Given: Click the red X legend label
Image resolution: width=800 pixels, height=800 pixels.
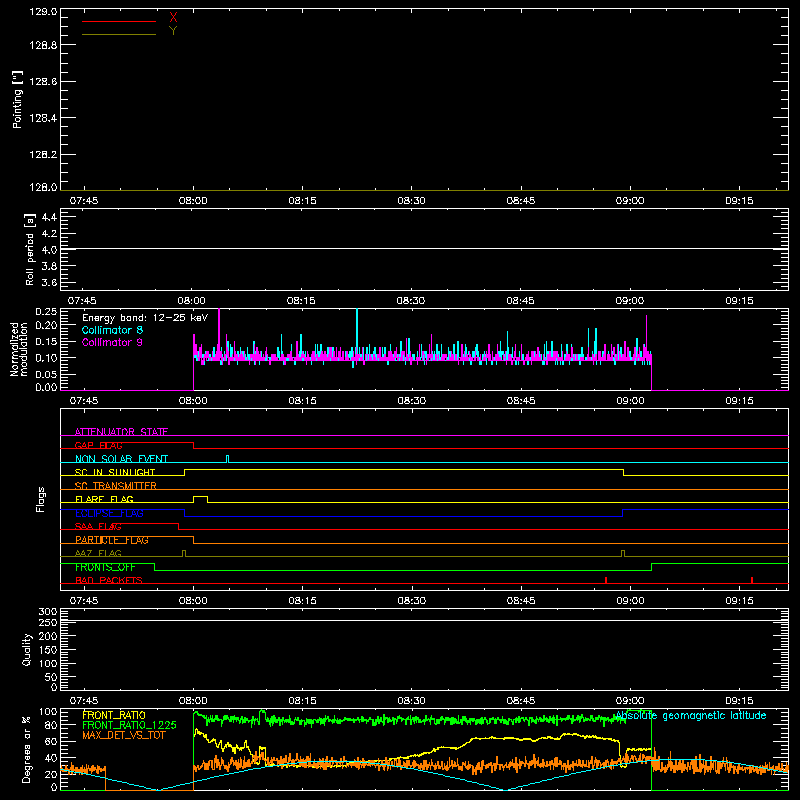Looking at the screenshot, I should [x=173, y=18].
